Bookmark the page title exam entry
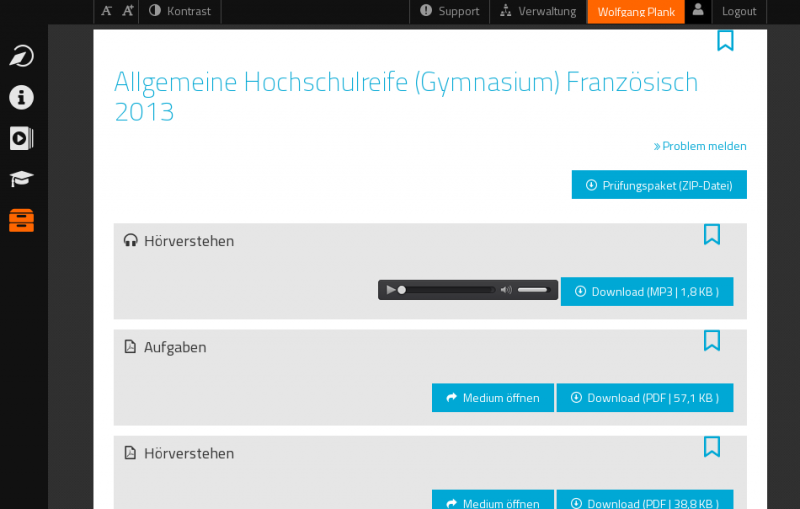The height and width of the screenshot is (509, 800). pos(725,41)
